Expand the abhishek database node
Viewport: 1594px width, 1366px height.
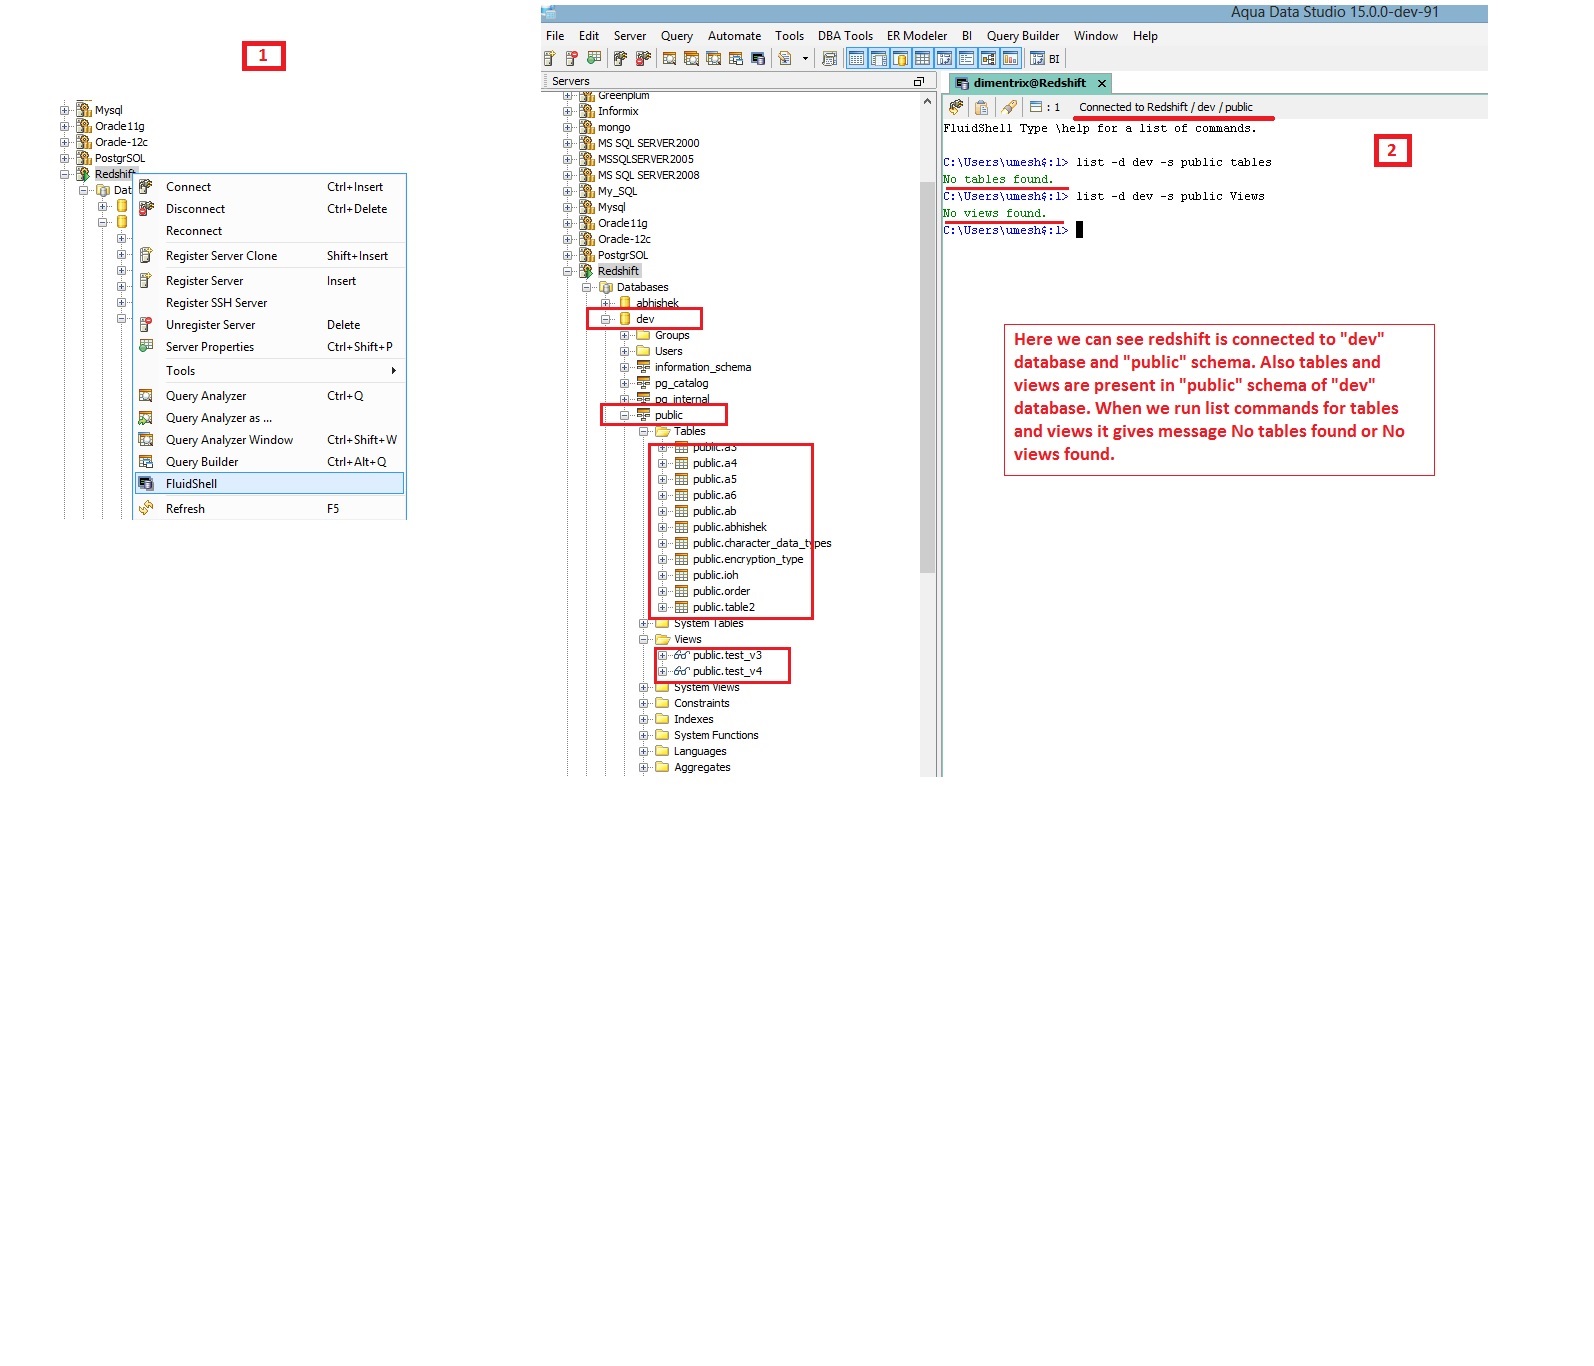pyautogui.click(x=606, y=303)
